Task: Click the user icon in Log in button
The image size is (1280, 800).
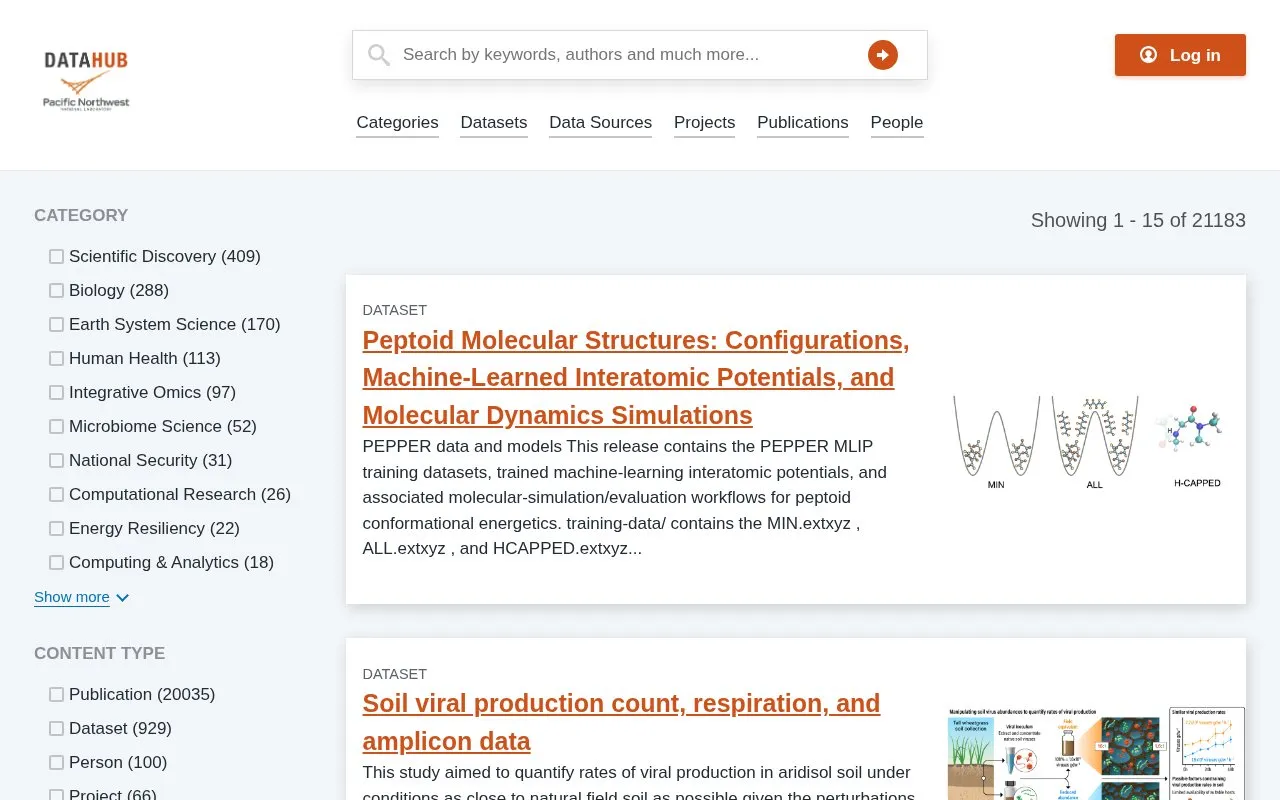Action: 1148,55
